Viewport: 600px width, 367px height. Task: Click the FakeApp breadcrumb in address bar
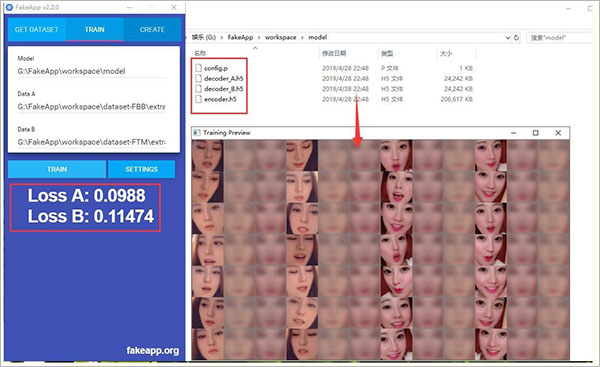pos(240,37)
